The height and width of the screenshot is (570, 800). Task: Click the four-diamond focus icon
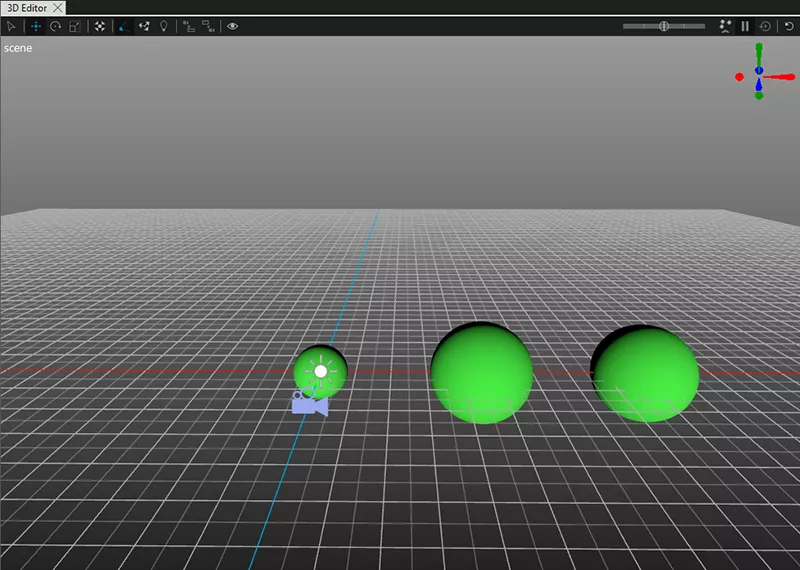pyautogui.click(x=100, y=26)
